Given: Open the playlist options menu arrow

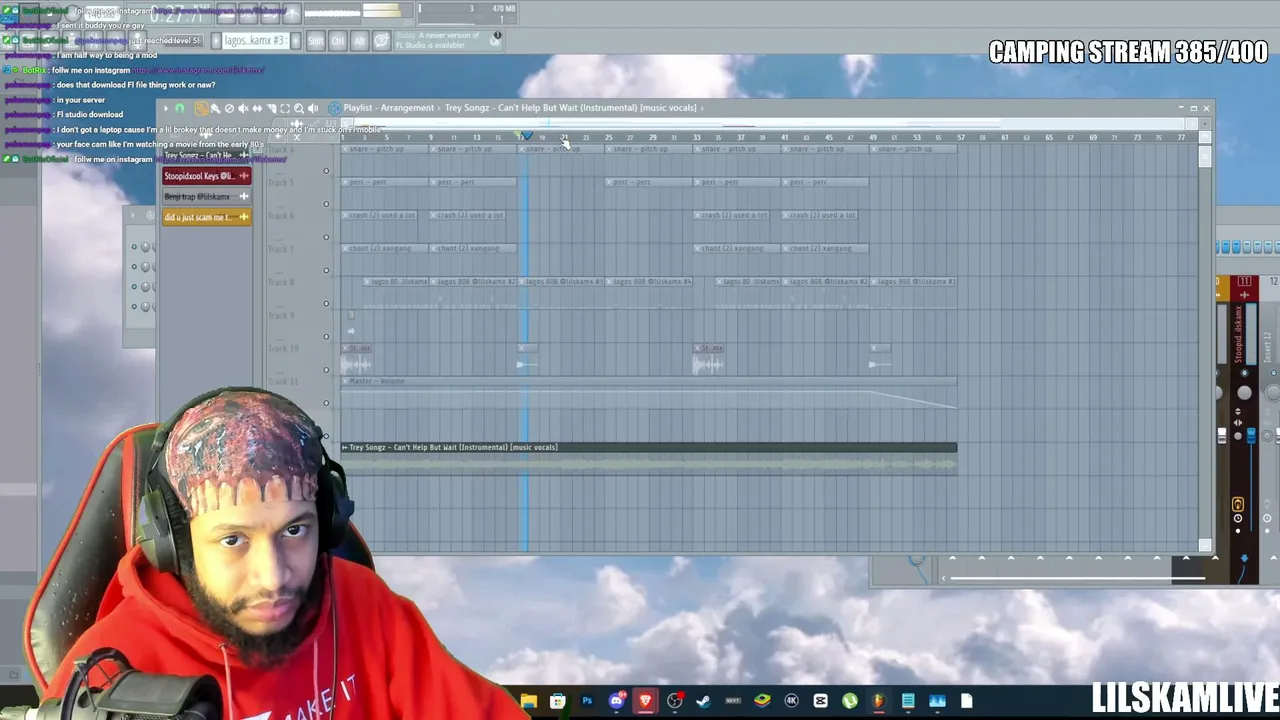Looking at the screenshot, I should 166,108.
